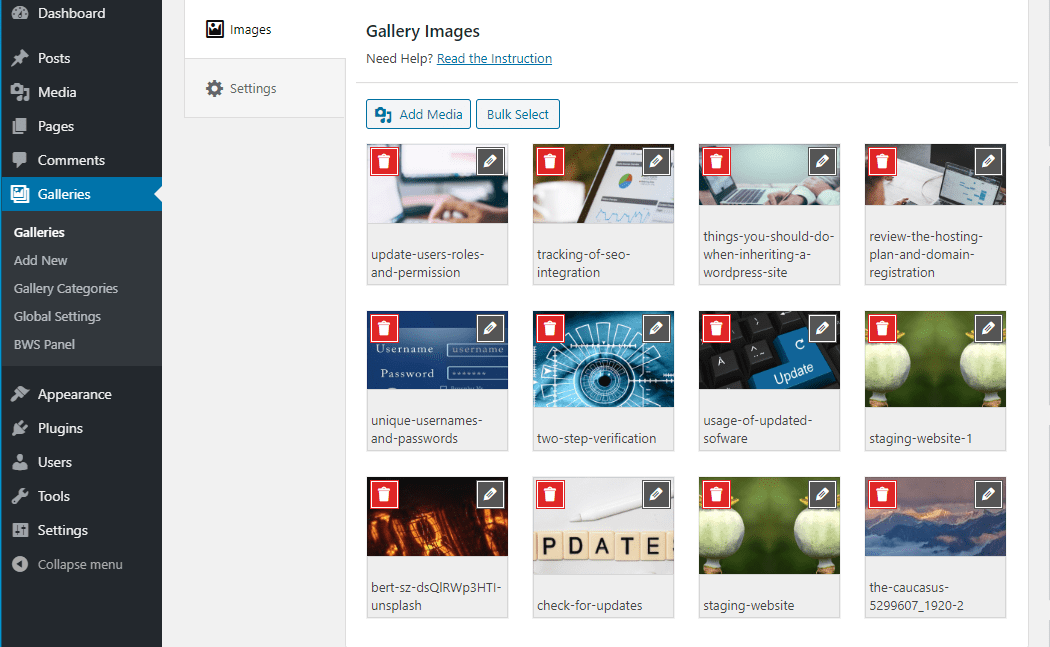The height and width of the screenshot is (647, 1050).
Task: Delete the check-for-updates image
Action: point(550,493)
